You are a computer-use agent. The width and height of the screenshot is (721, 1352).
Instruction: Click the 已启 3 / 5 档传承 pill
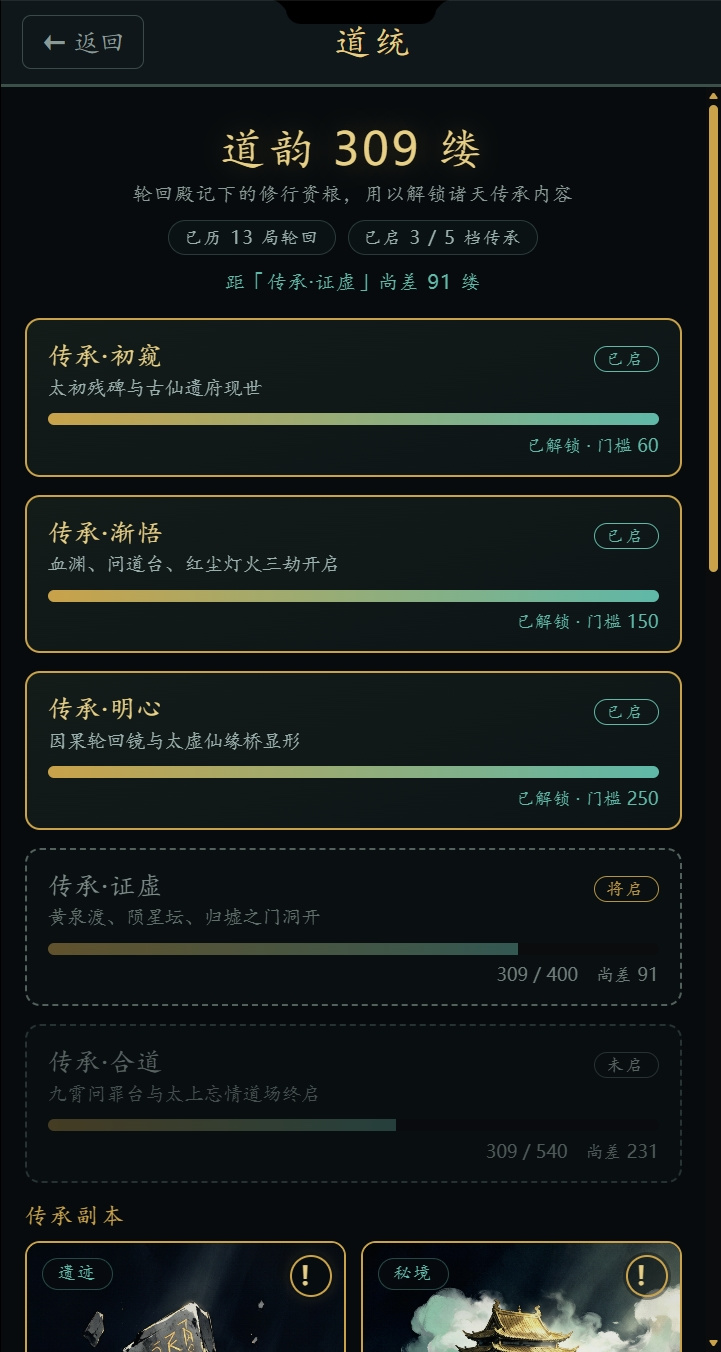click(442, 238)
